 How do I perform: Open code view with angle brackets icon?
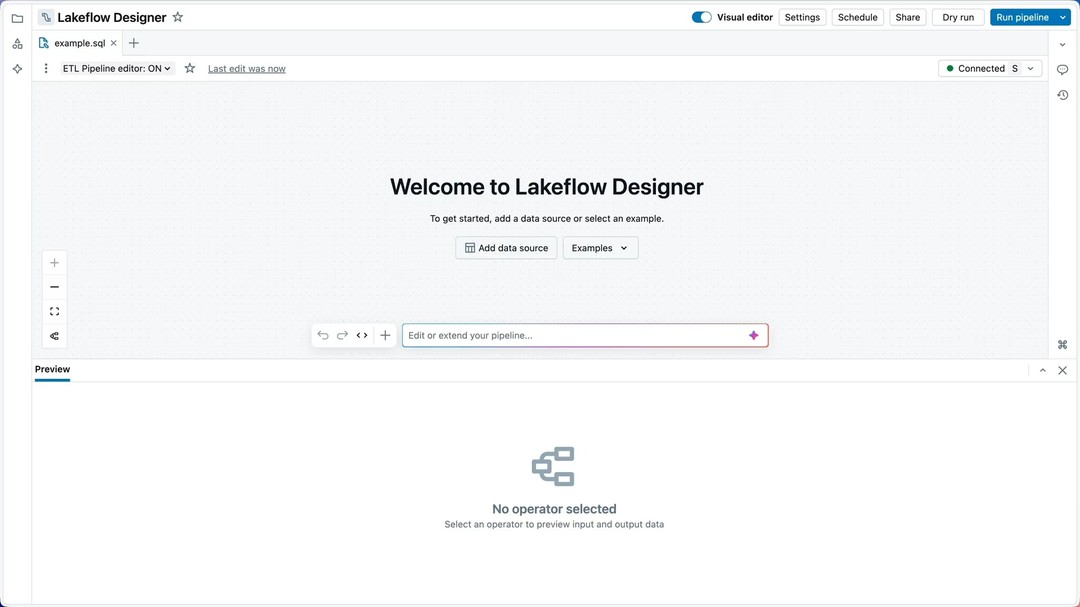(362, 336)
